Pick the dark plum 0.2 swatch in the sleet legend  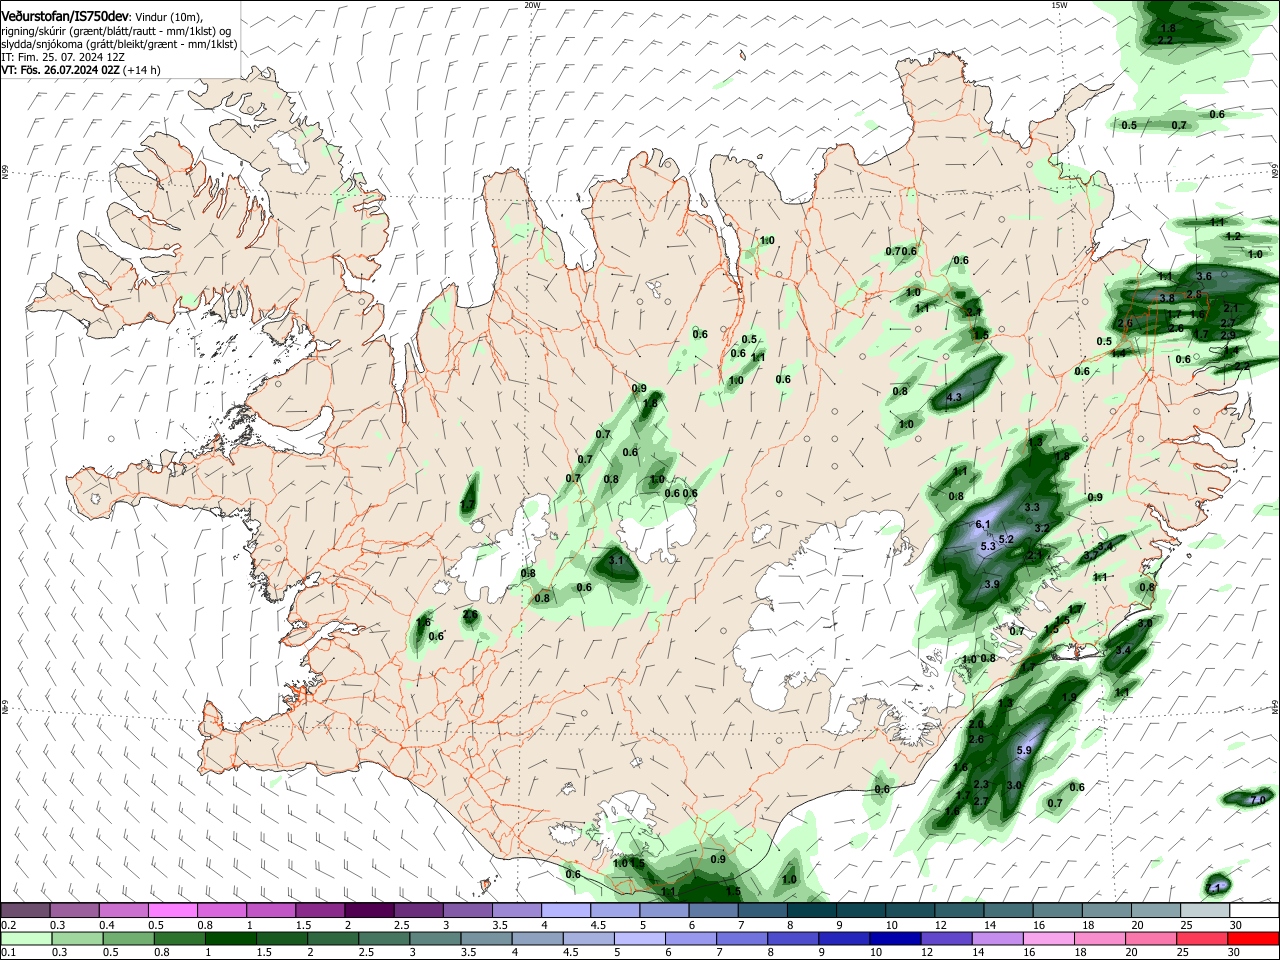[x=25, y=910]
